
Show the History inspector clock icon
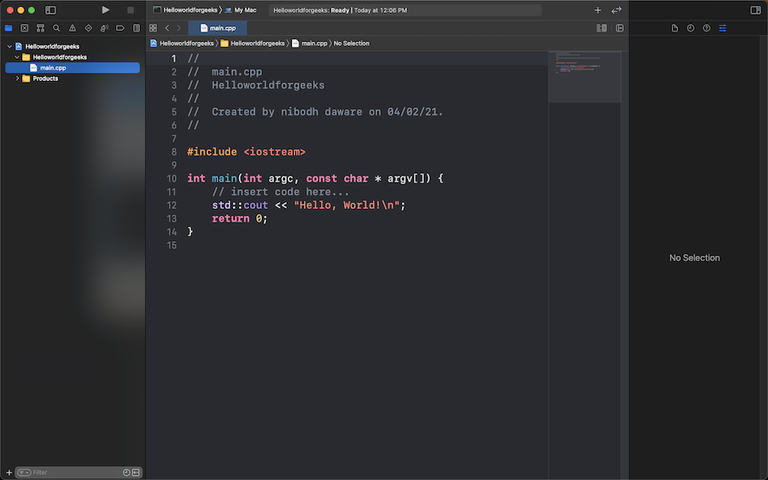[691, 28]
